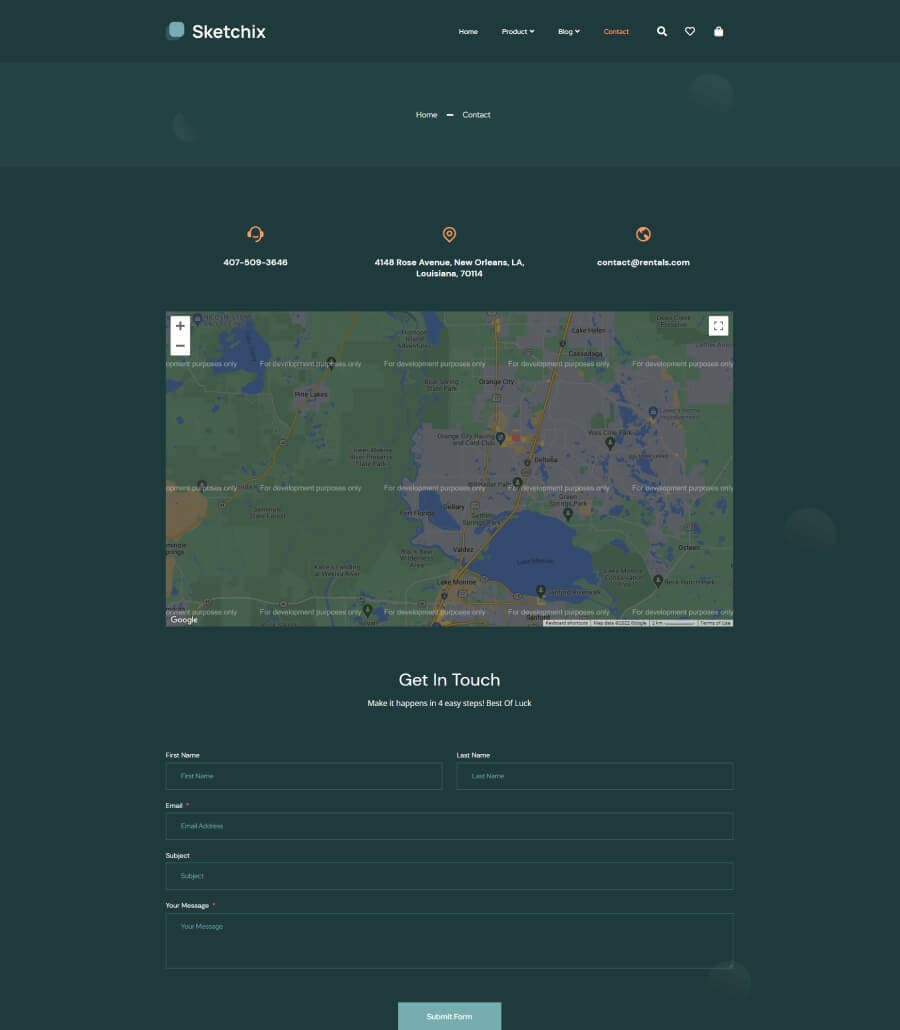900x1030 pixels.
Task: Open the Google logo link on the map
Action: click(x=183, y=619)
